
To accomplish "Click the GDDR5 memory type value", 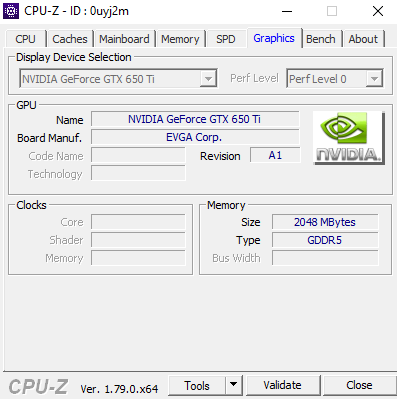I will [x=325, y=240].
